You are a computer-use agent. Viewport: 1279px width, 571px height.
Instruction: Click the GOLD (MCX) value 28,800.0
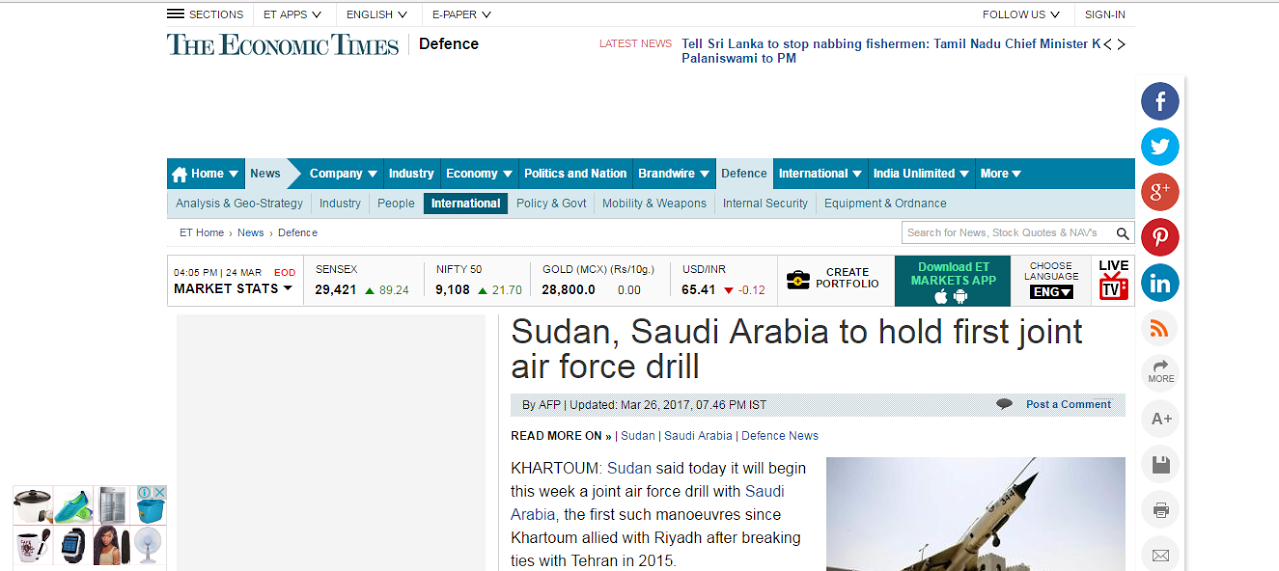pyautogui.click(x=569, y=290)
